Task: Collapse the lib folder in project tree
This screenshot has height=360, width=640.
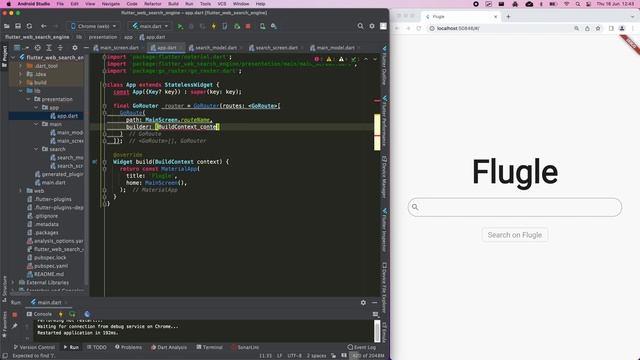Action: point(21,91)
